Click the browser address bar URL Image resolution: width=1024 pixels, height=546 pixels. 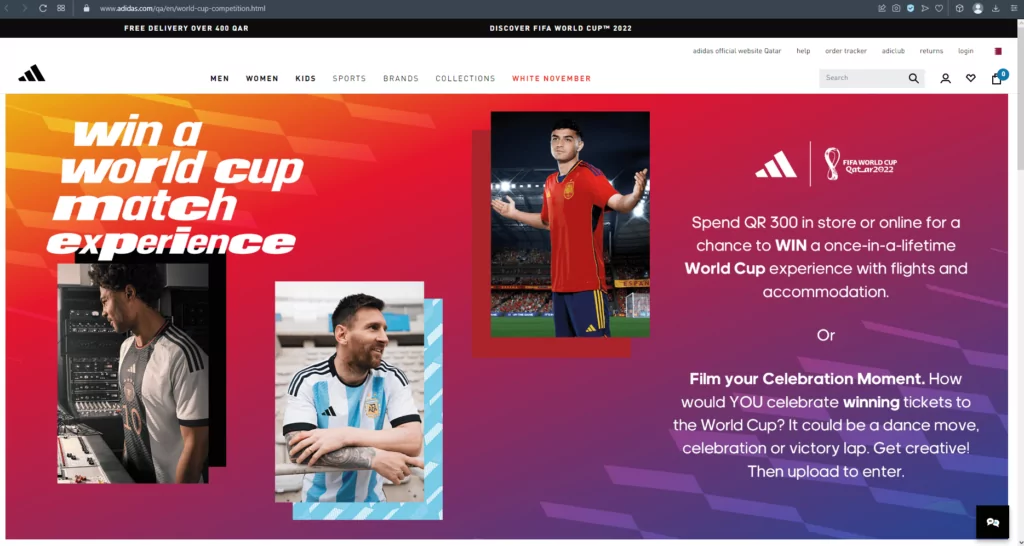pos(182,8)
